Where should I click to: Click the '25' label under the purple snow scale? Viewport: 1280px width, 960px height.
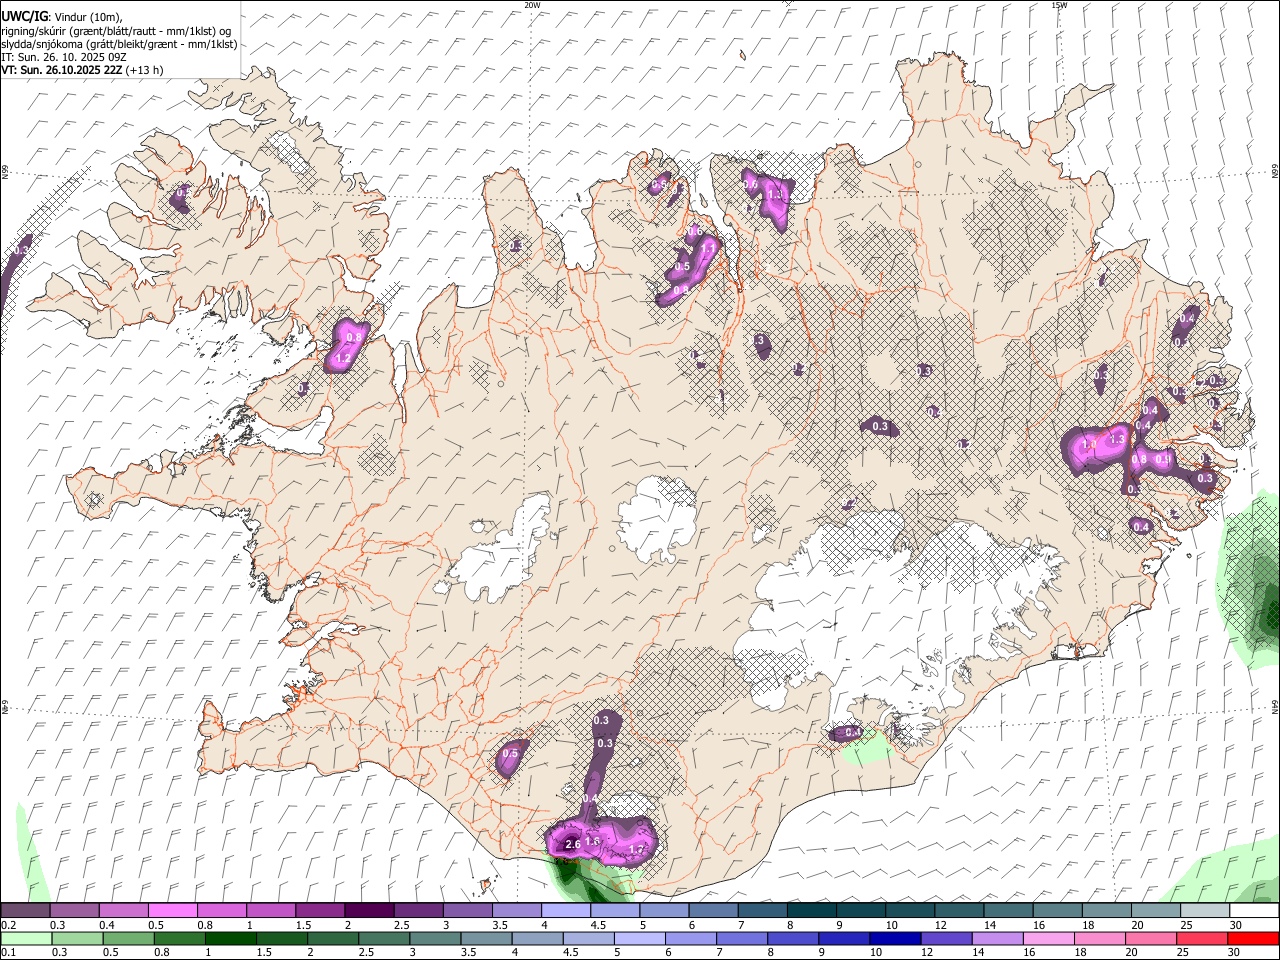click(x=1186, y=925)
